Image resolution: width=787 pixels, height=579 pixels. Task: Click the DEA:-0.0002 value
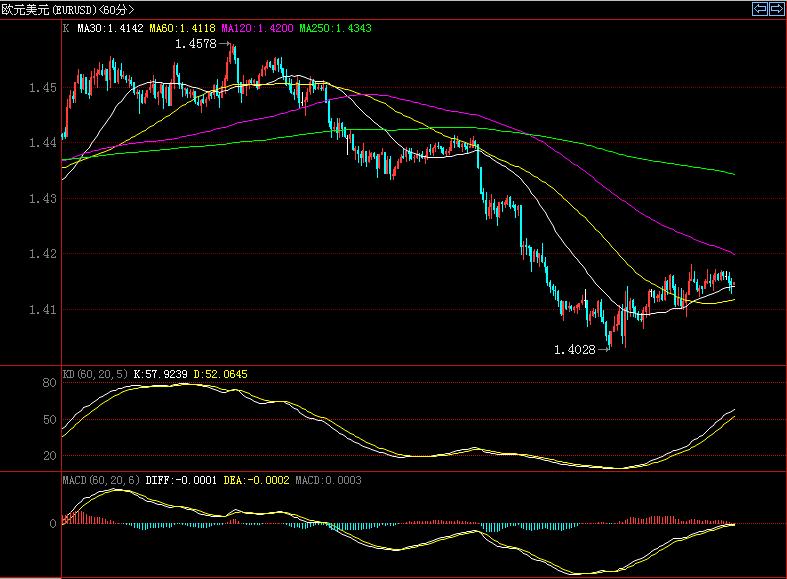(x=256, y=480)
